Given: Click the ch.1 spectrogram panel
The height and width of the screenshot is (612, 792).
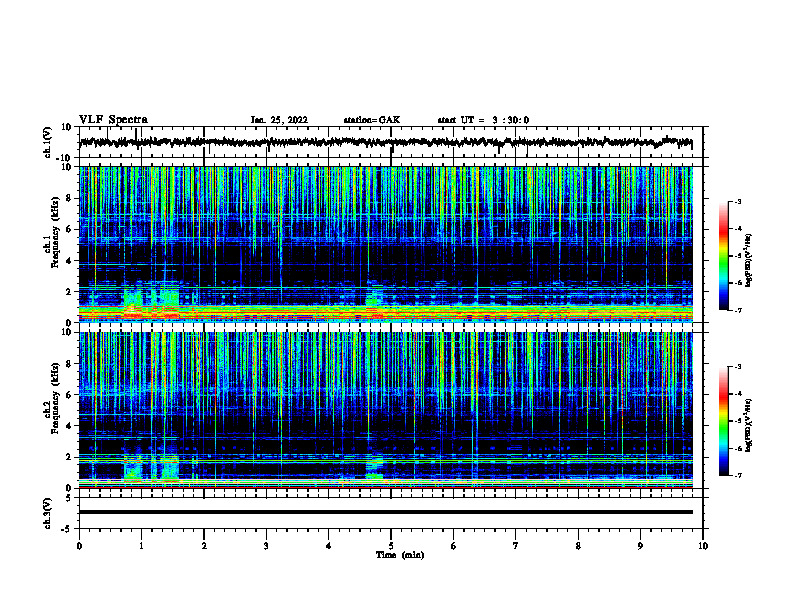Looking at the screenshot, I should point(385,244).
